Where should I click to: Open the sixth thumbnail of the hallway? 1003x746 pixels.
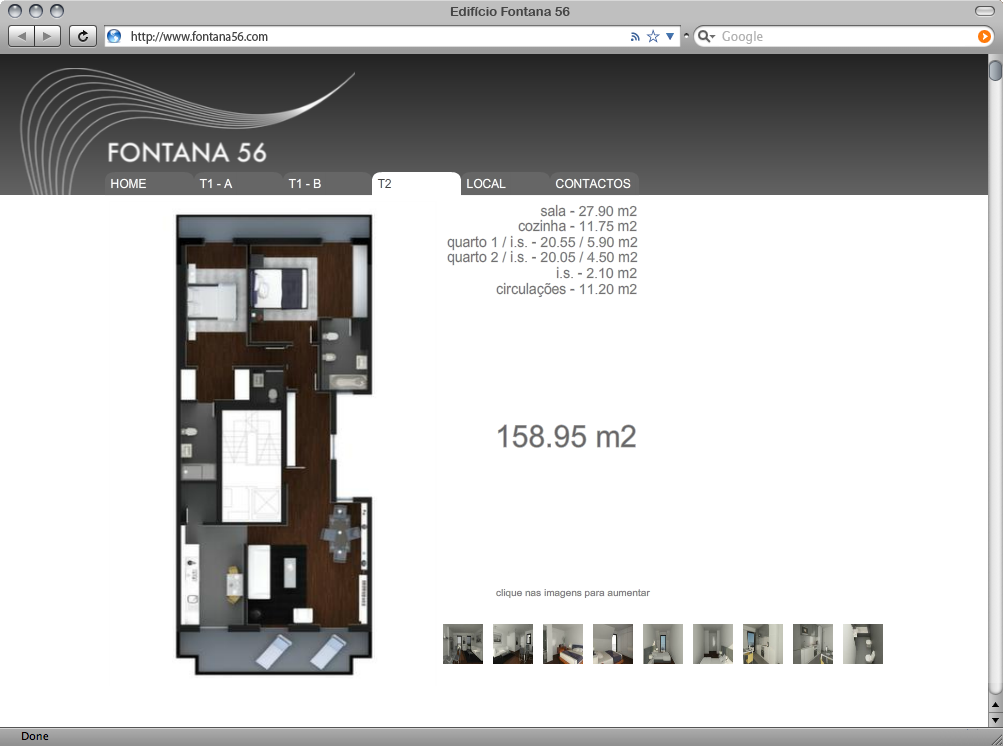pos(713,644)
